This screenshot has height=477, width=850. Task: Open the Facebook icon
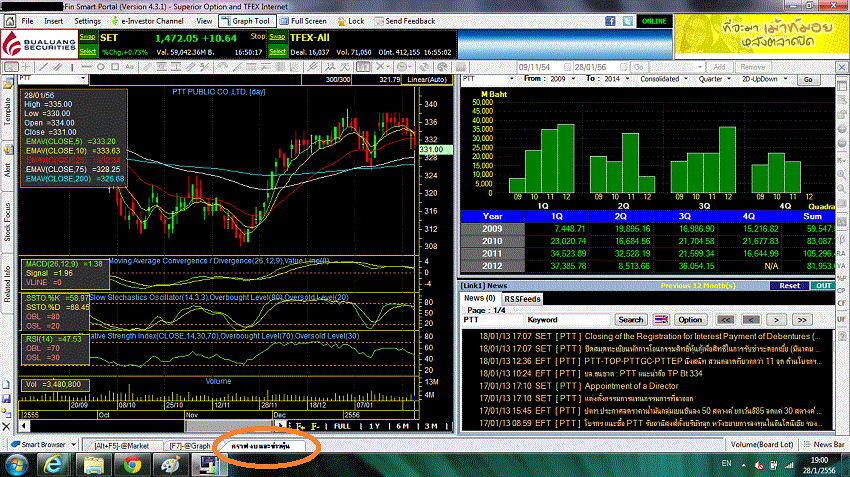pyautogui.click(x=610, y=21)
